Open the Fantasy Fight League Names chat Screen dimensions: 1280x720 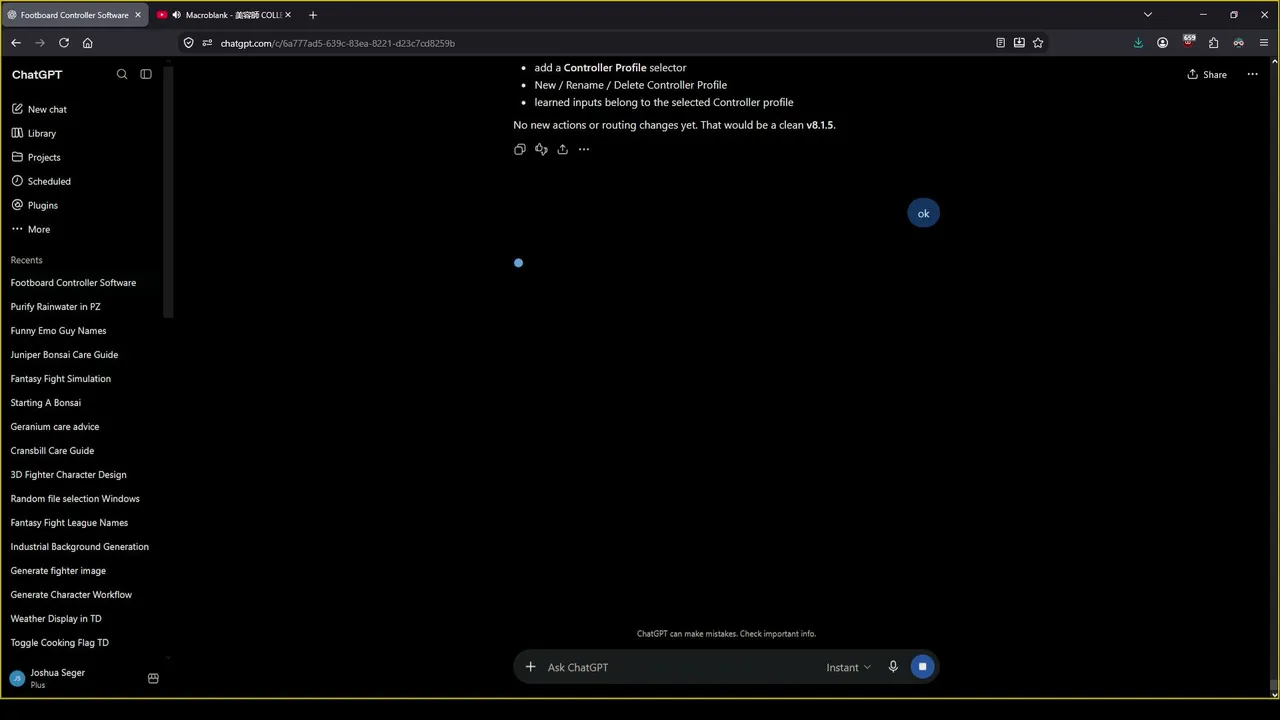point(70,523)
